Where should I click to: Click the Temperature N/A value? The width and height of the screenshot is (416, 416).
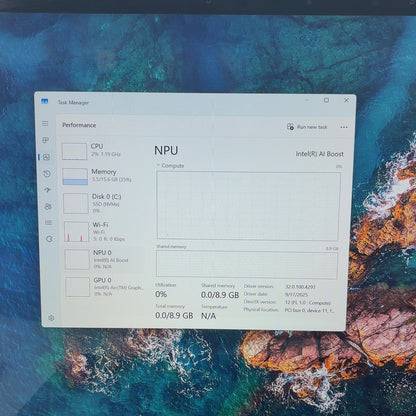click(x=209, y=316)
